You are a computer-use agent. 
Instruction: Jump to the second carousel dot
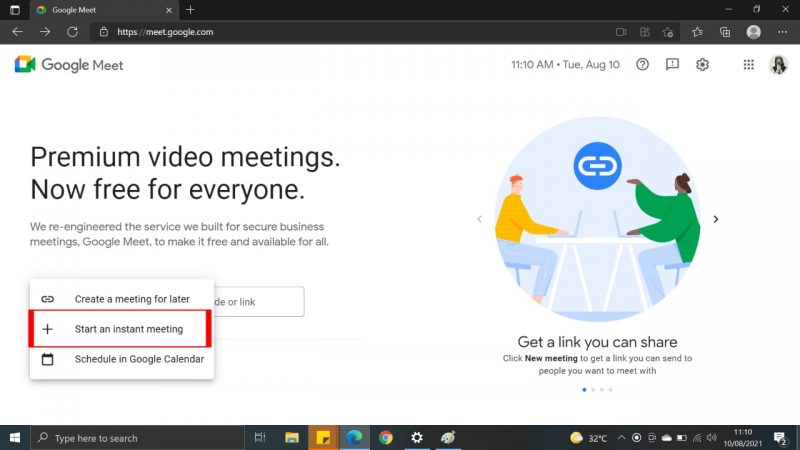[x=593, y=390]
